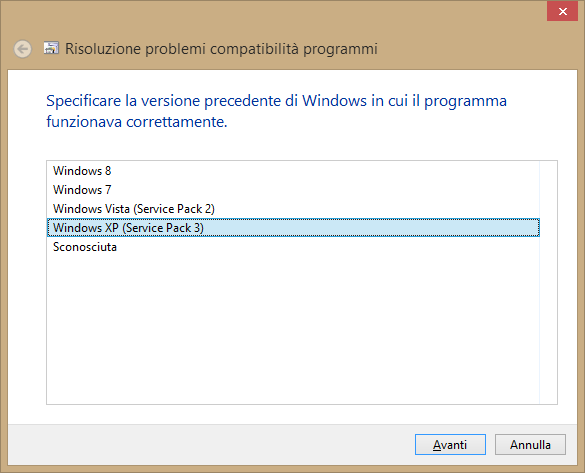Cancel the wizard via Annulla
The width and height of the screenshot is (585, 473).
pos(530,444)
